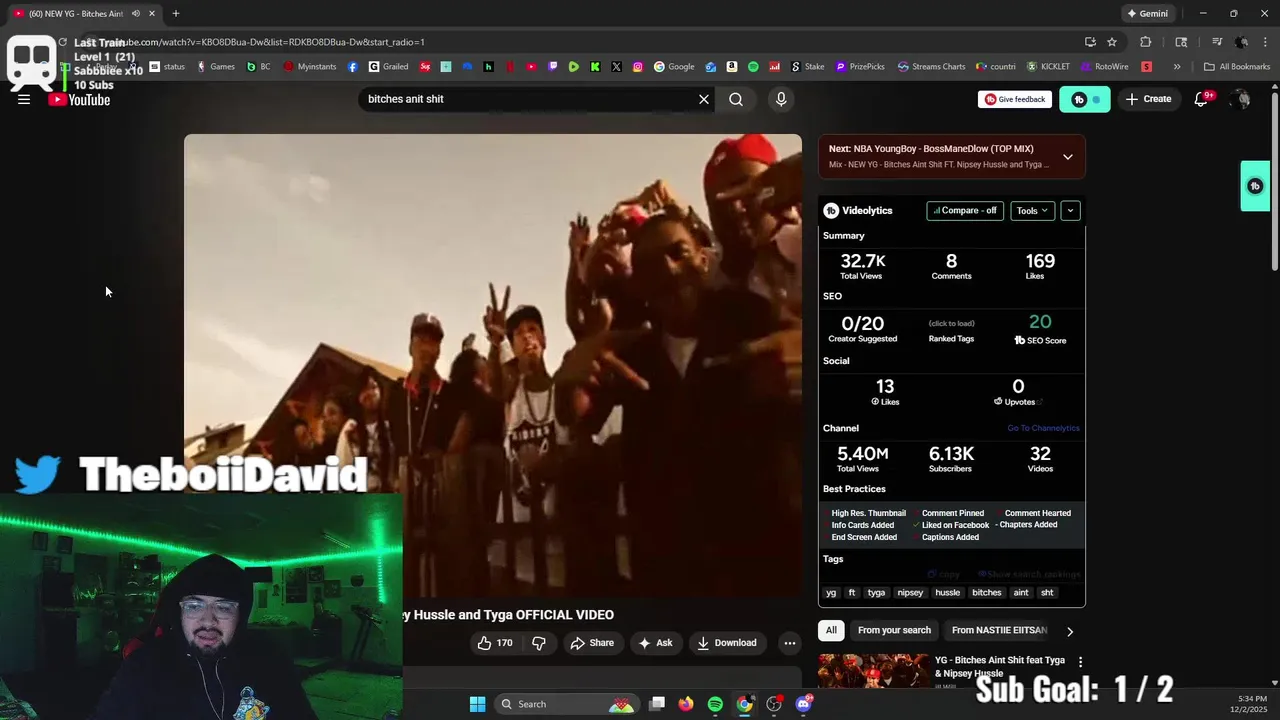Image resolution: width=1280 pixels, height=720 pixels.
Task: Start voice search with the microphone
Action: 781,99
